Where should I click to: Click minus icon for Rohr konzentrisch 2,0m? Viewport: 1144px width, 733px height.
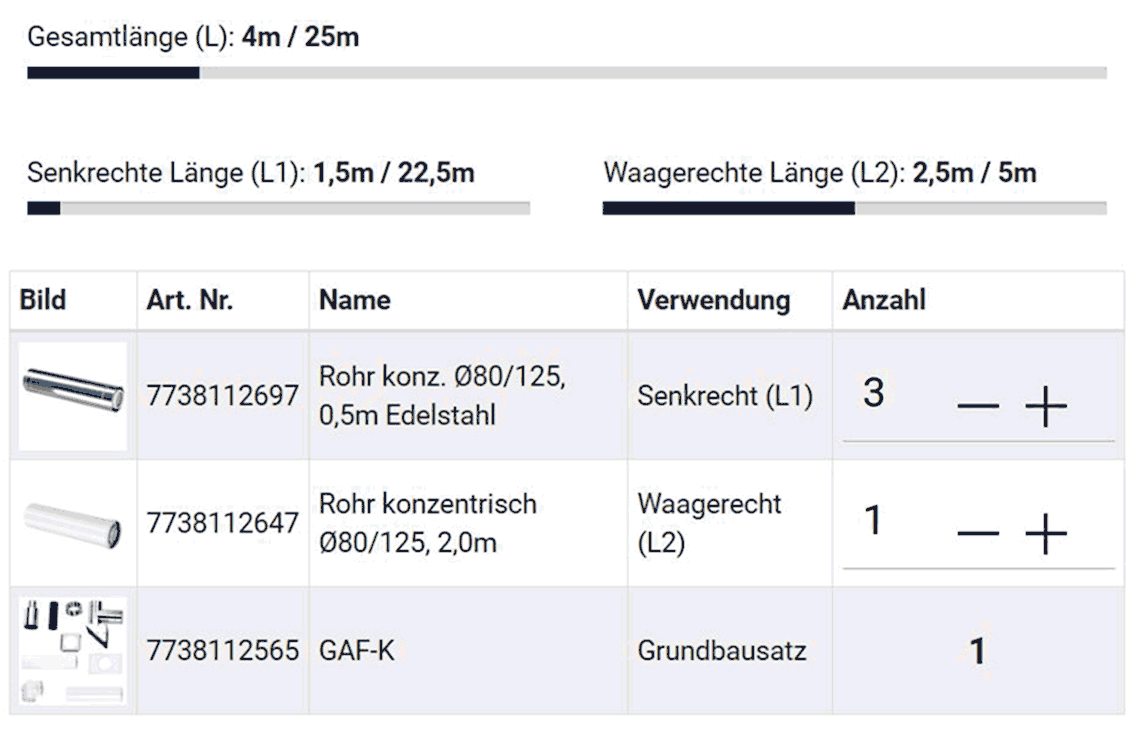tap(978, 533)
